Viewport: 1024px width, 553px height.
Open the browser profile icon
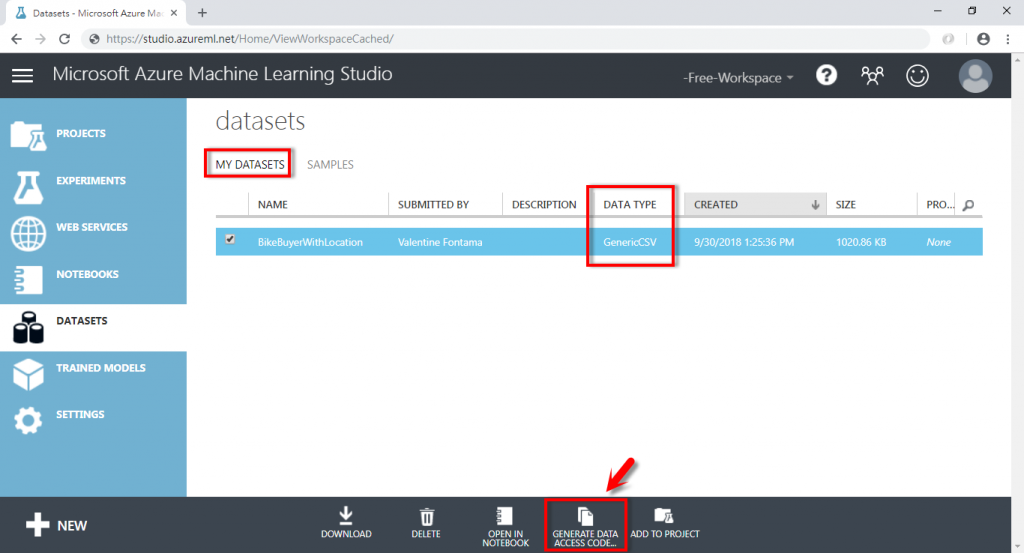(983, 39)
